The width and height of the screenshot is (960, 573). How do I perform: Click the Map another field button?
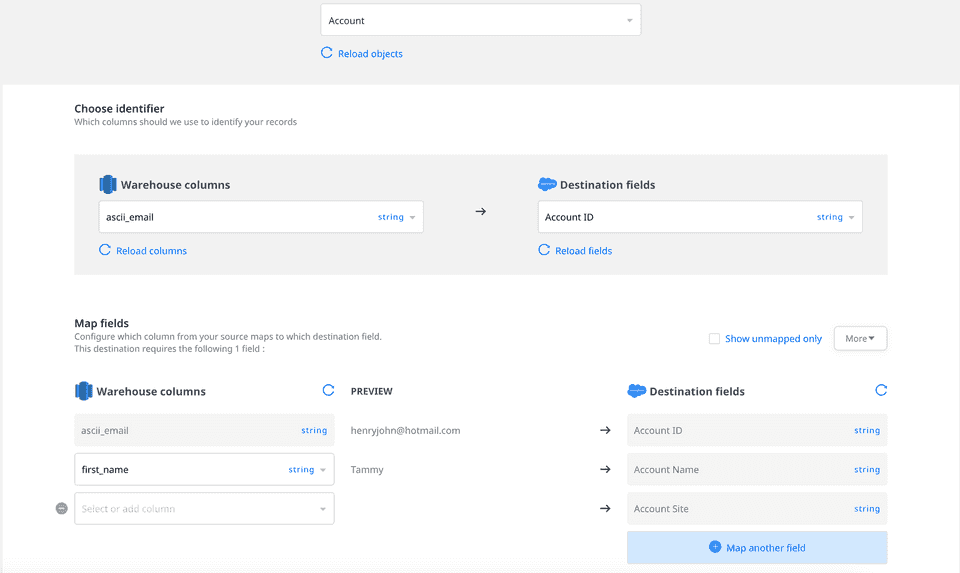(757, 547)
